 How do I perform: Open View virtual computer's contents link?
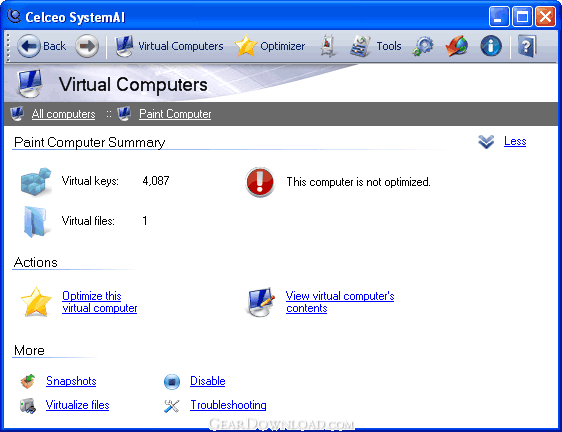click(340, 302)
